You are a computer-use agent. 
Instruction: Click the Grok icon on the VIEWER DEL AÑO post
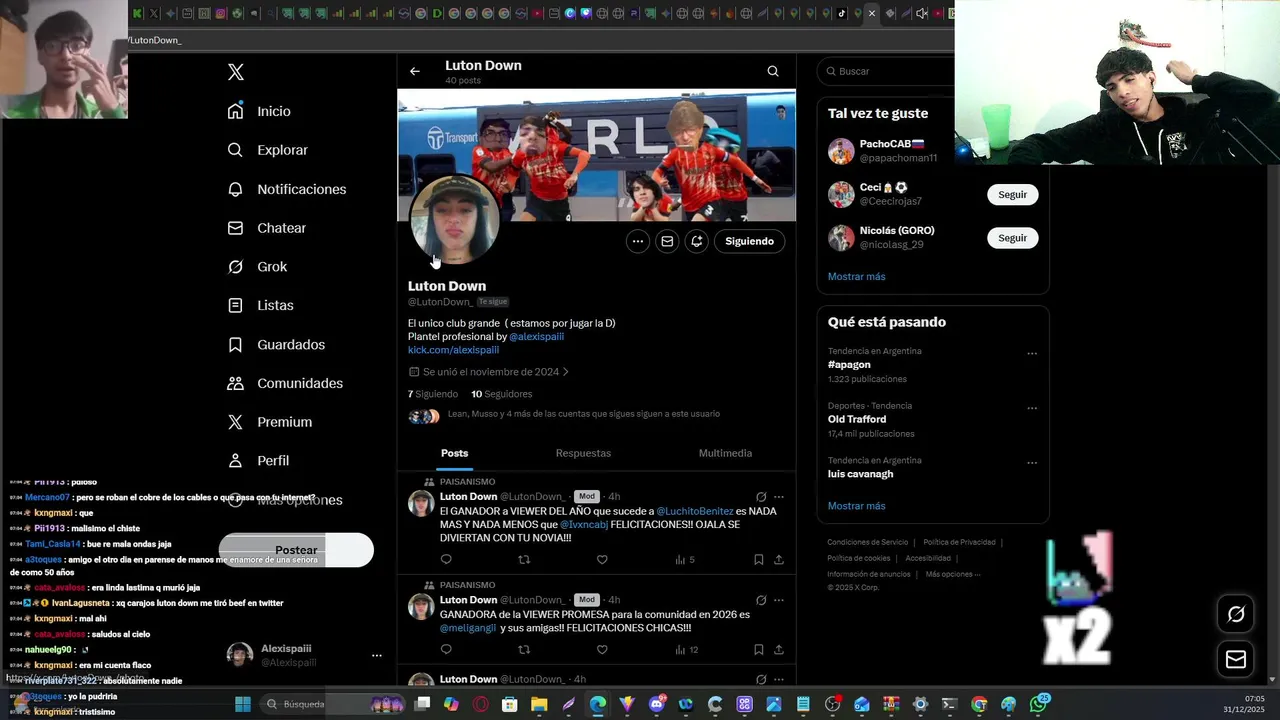[761, 497]
